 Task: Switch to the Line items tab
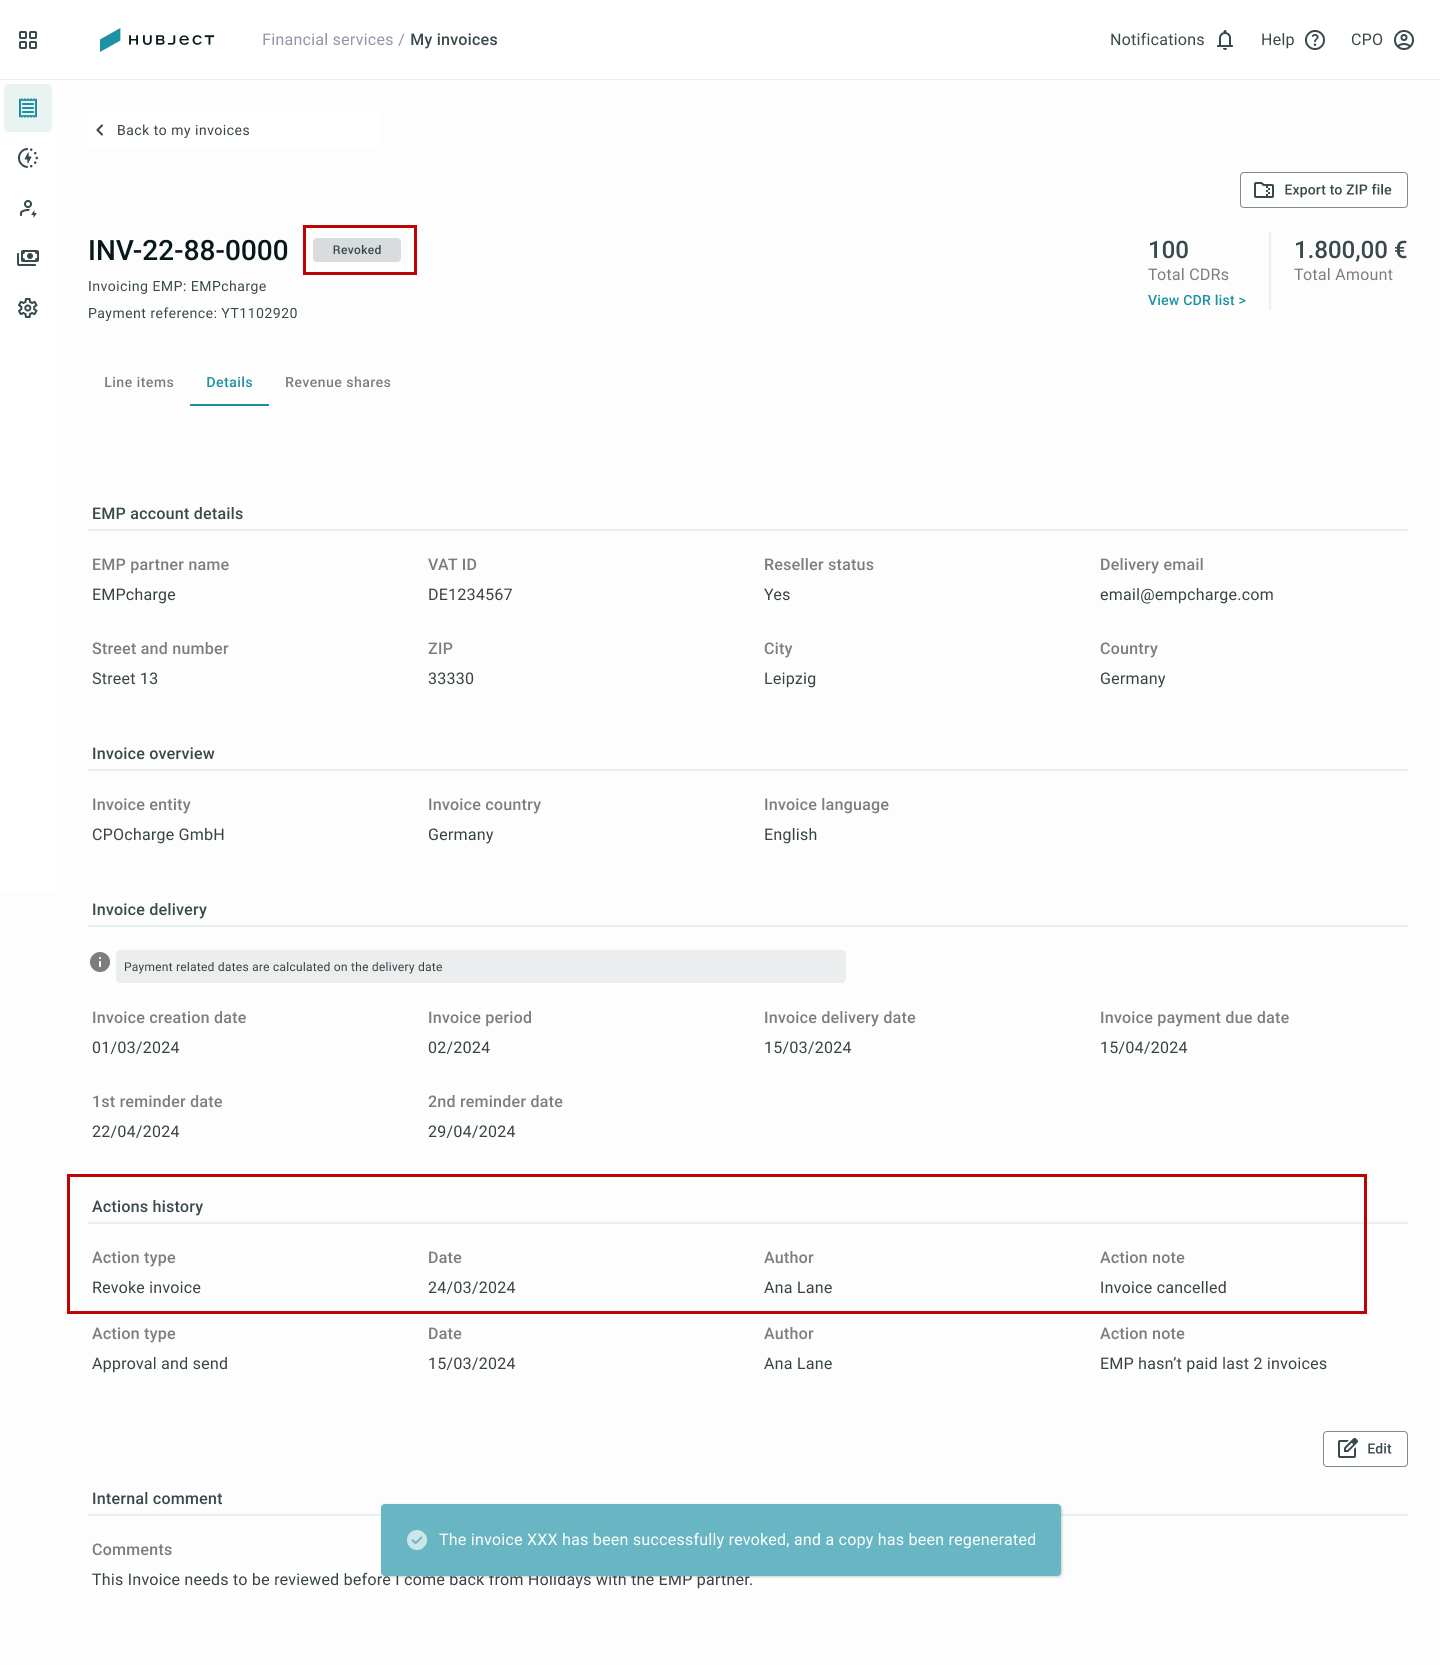[139, 382]
